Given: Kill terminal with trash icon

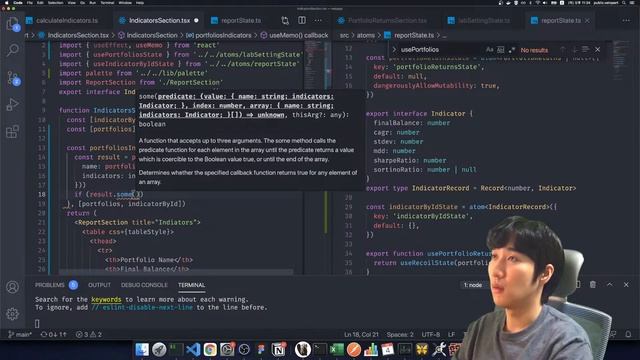Looking at the screenshot, I should 593,284.
